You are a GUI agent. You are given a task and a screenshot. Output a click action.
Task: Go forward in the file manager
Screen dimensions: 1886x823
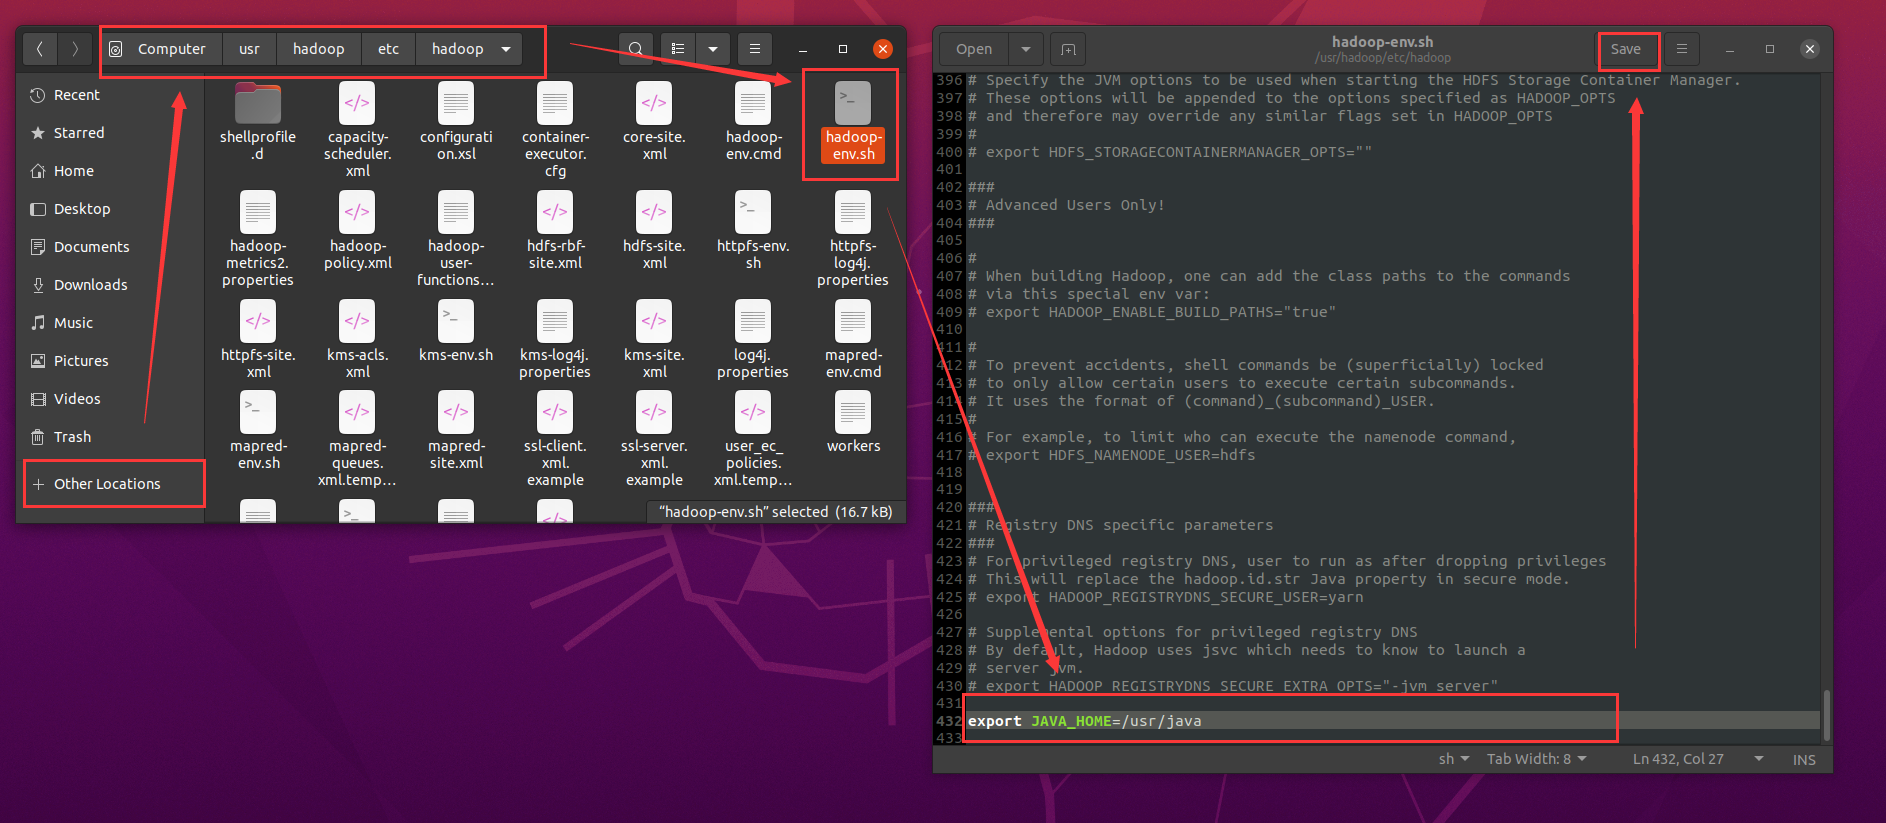click(75, 49)
